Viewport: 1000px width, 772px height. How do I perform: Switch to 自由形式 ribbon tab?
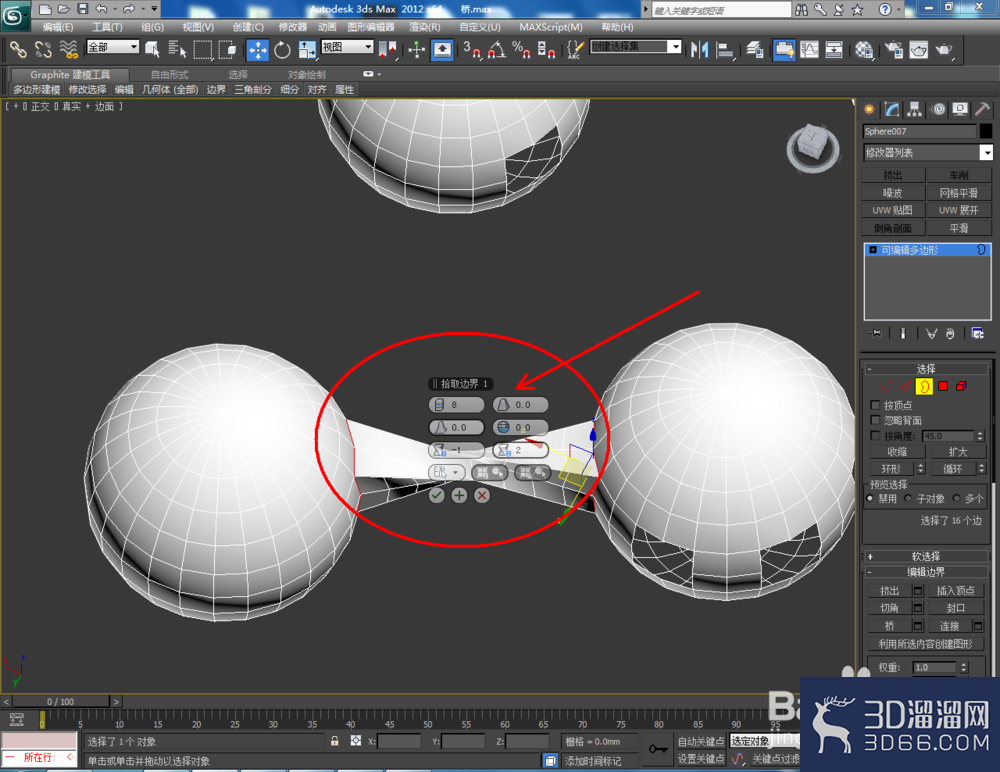170,75
